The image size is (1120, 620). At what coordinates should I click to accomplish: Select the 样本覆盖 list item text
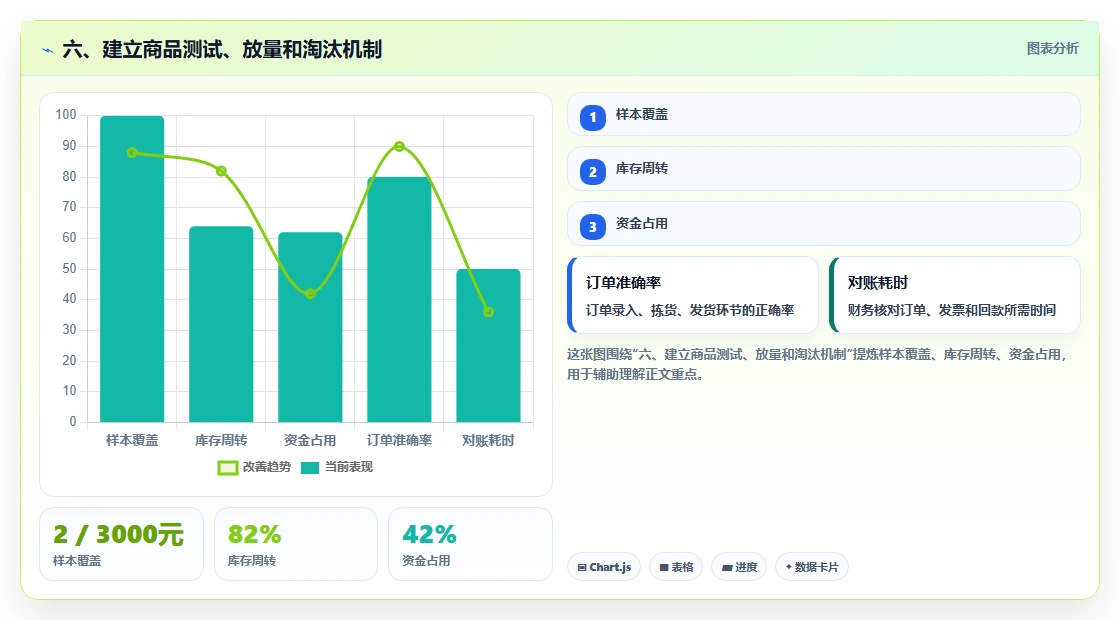641,114
